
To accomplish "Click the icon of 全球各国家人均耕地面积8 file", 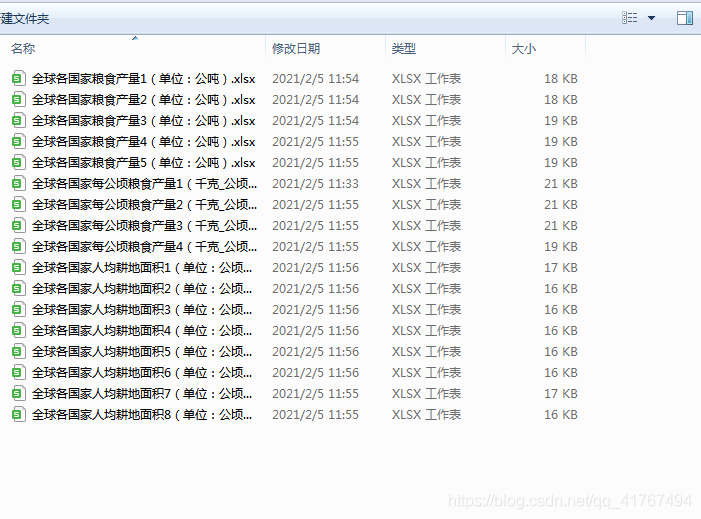I will tap(18, 415).
